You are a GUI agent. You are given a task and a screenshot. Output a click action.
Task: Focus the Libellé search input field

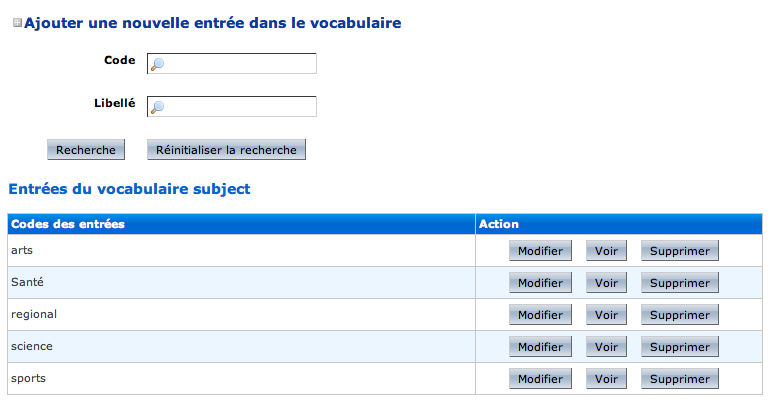pos(240,106)
